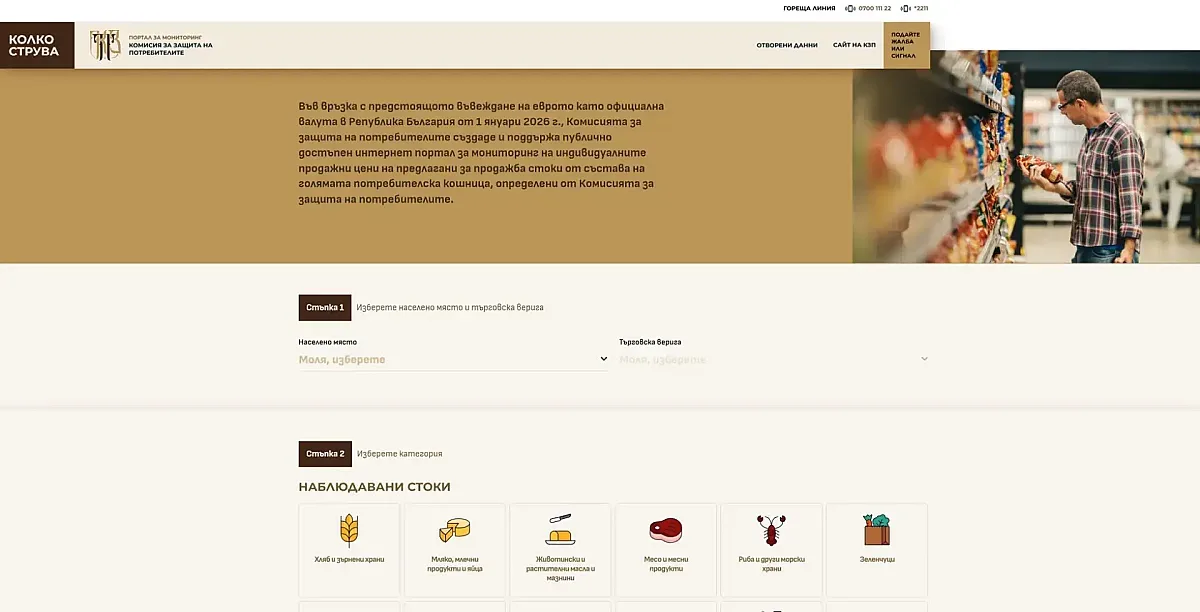Image resolution: width=1200 pixels, height=612 pixels.
Task: Select the Стъпка 1 step label
Action: 325,308
